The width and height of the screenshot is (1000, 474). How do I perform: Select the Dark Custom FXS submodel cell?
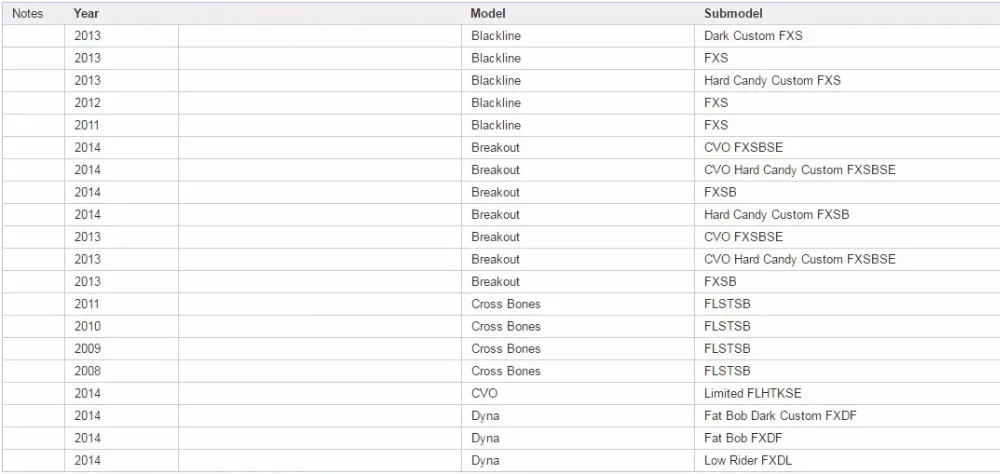[847, 36]
